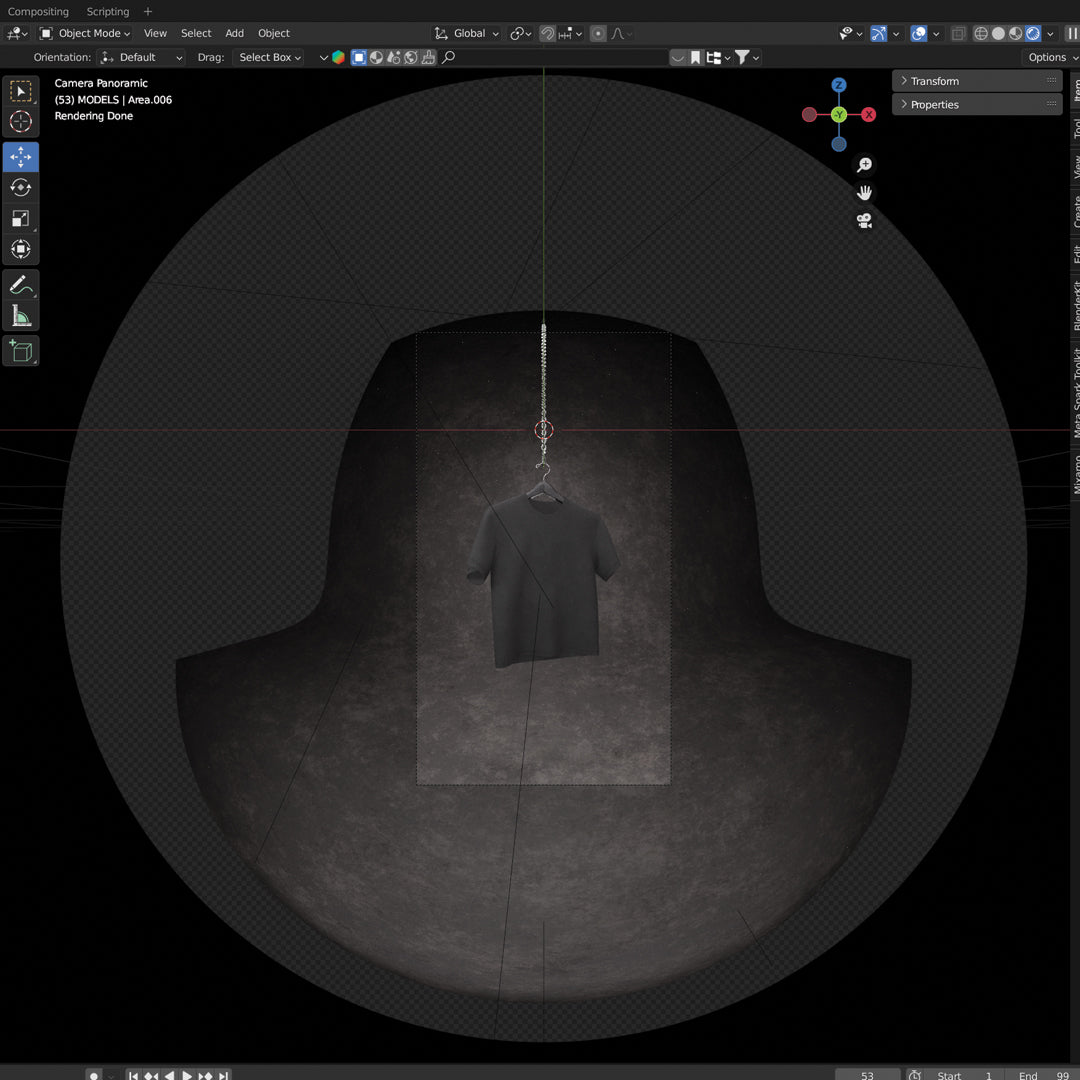This screenshot has width=1080, height=1080.
Task: Click the red X axis gizmo
Action: (x=868, y=115)
